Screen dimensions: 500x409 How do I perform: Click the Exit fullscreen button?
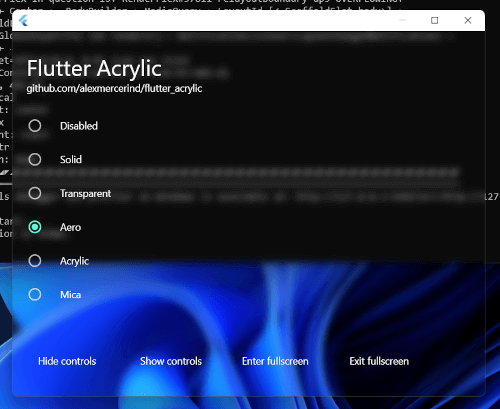[x=379, y=361]
